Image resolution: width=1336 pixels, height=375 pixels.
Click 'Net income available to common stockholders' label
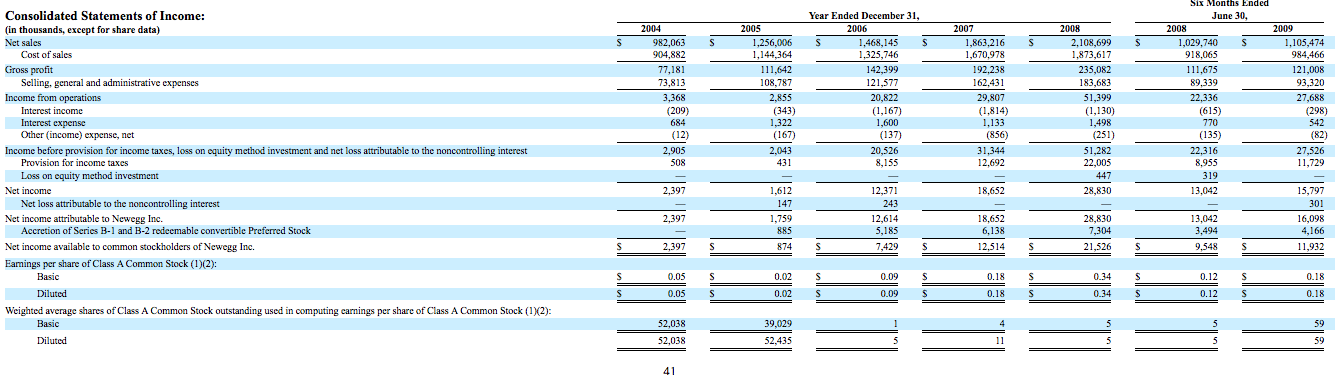pos(130,246)
